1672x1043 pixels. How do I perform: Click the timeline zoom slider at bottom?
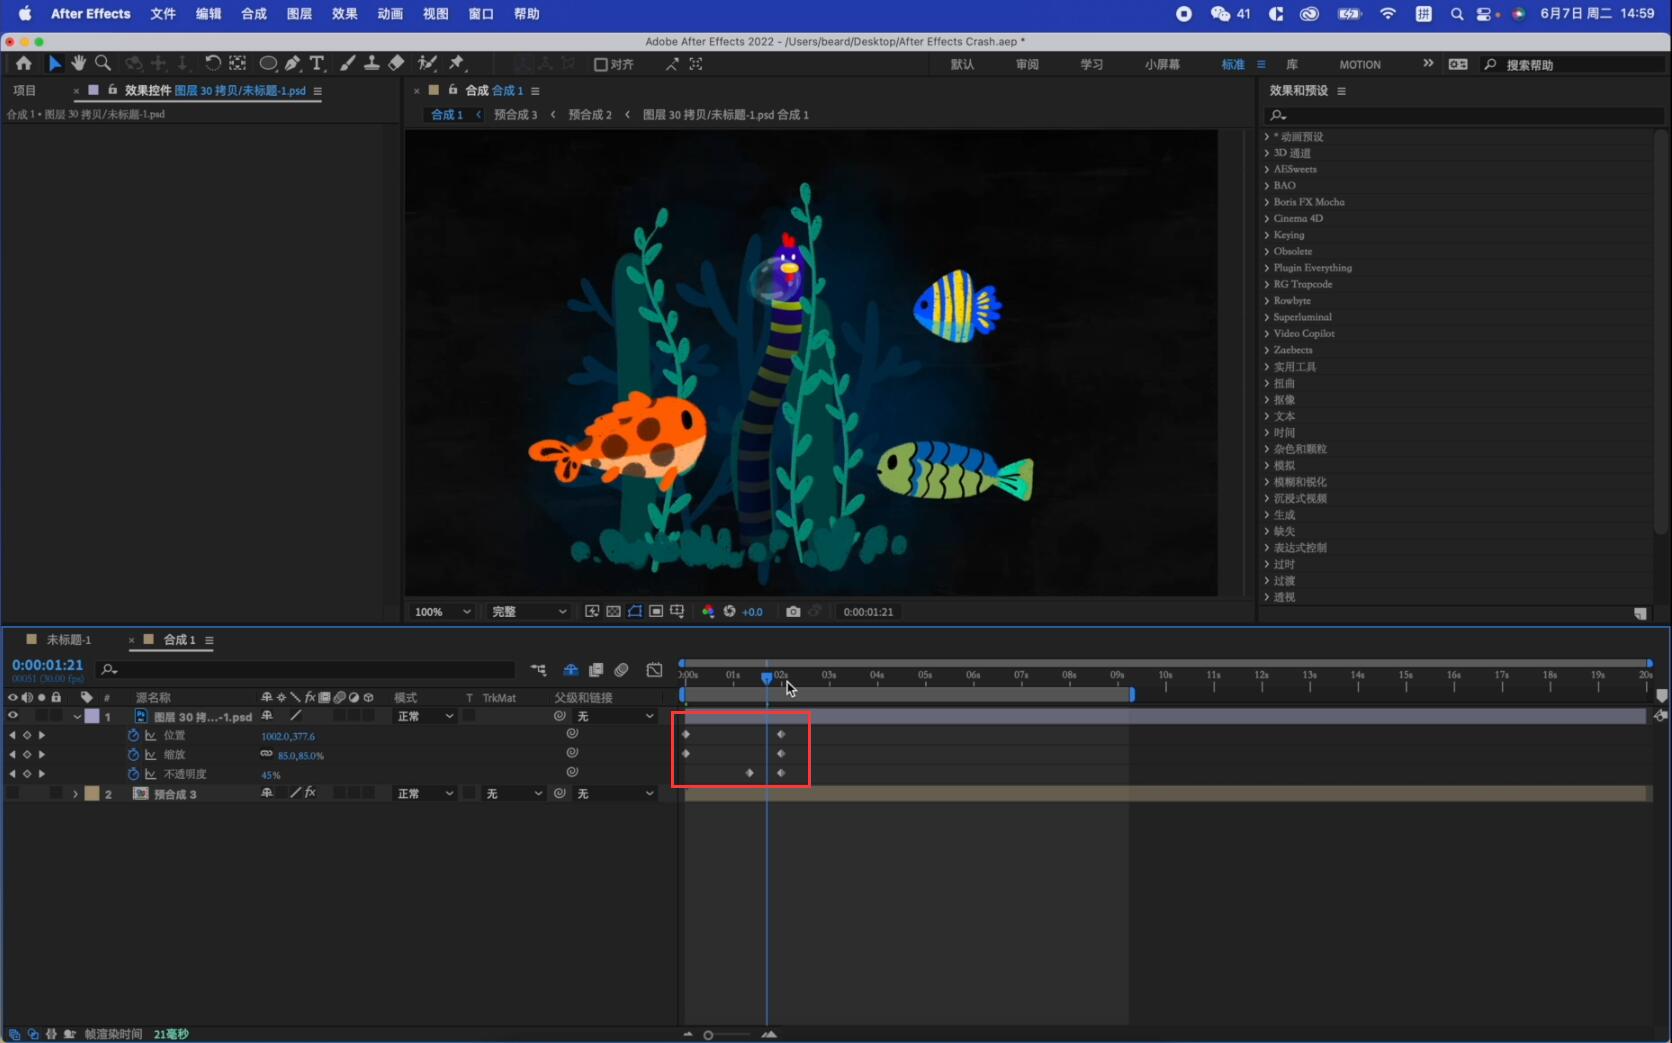pyautogui.click(x=708, y=1035)
